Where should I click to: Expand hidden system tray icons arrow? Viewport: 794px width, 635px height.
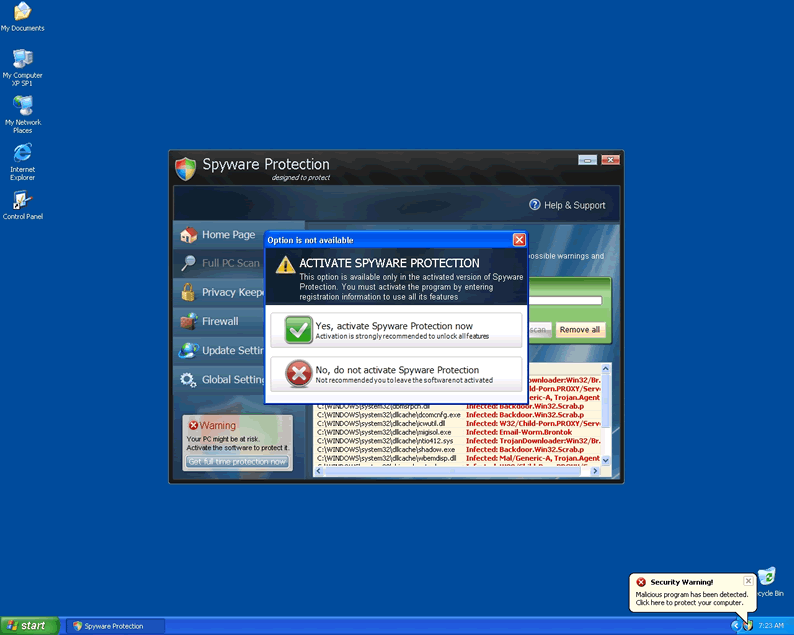pyautogui.click(x=735, y=625)
